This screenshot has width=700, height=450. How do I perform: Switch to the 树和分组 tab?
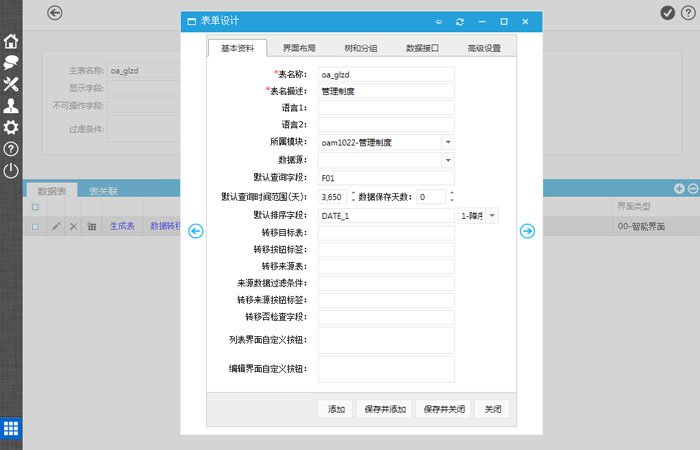361,48
